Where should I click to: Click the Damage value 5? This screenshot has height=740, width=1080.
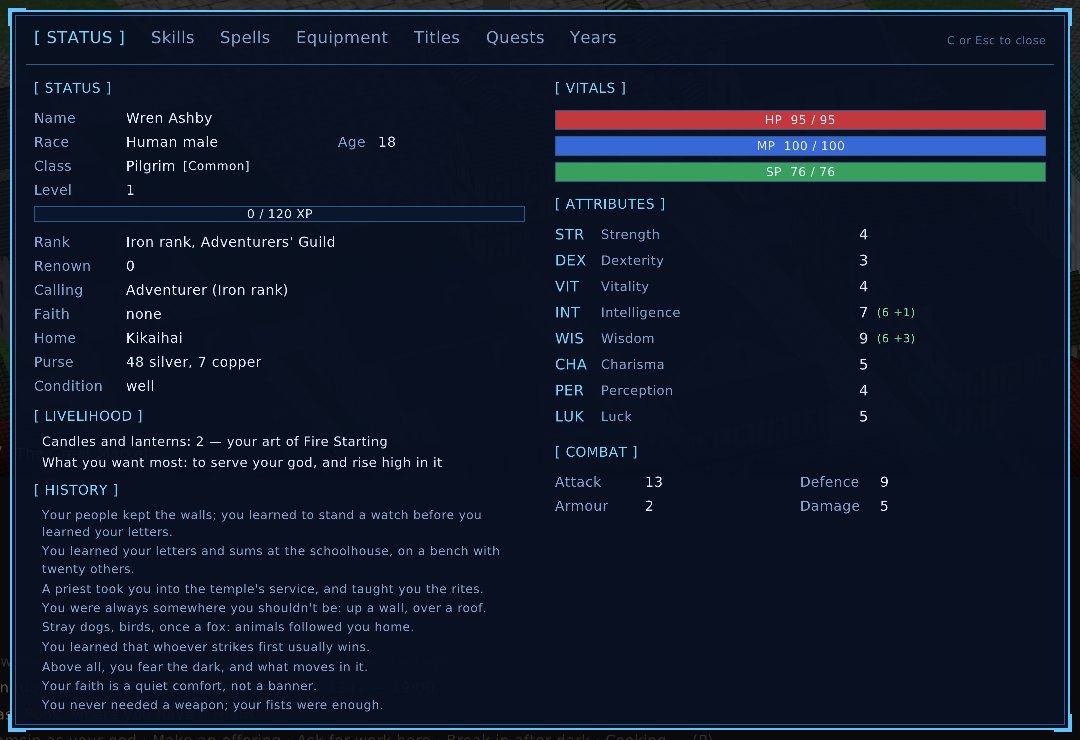[x=884, y=506]
